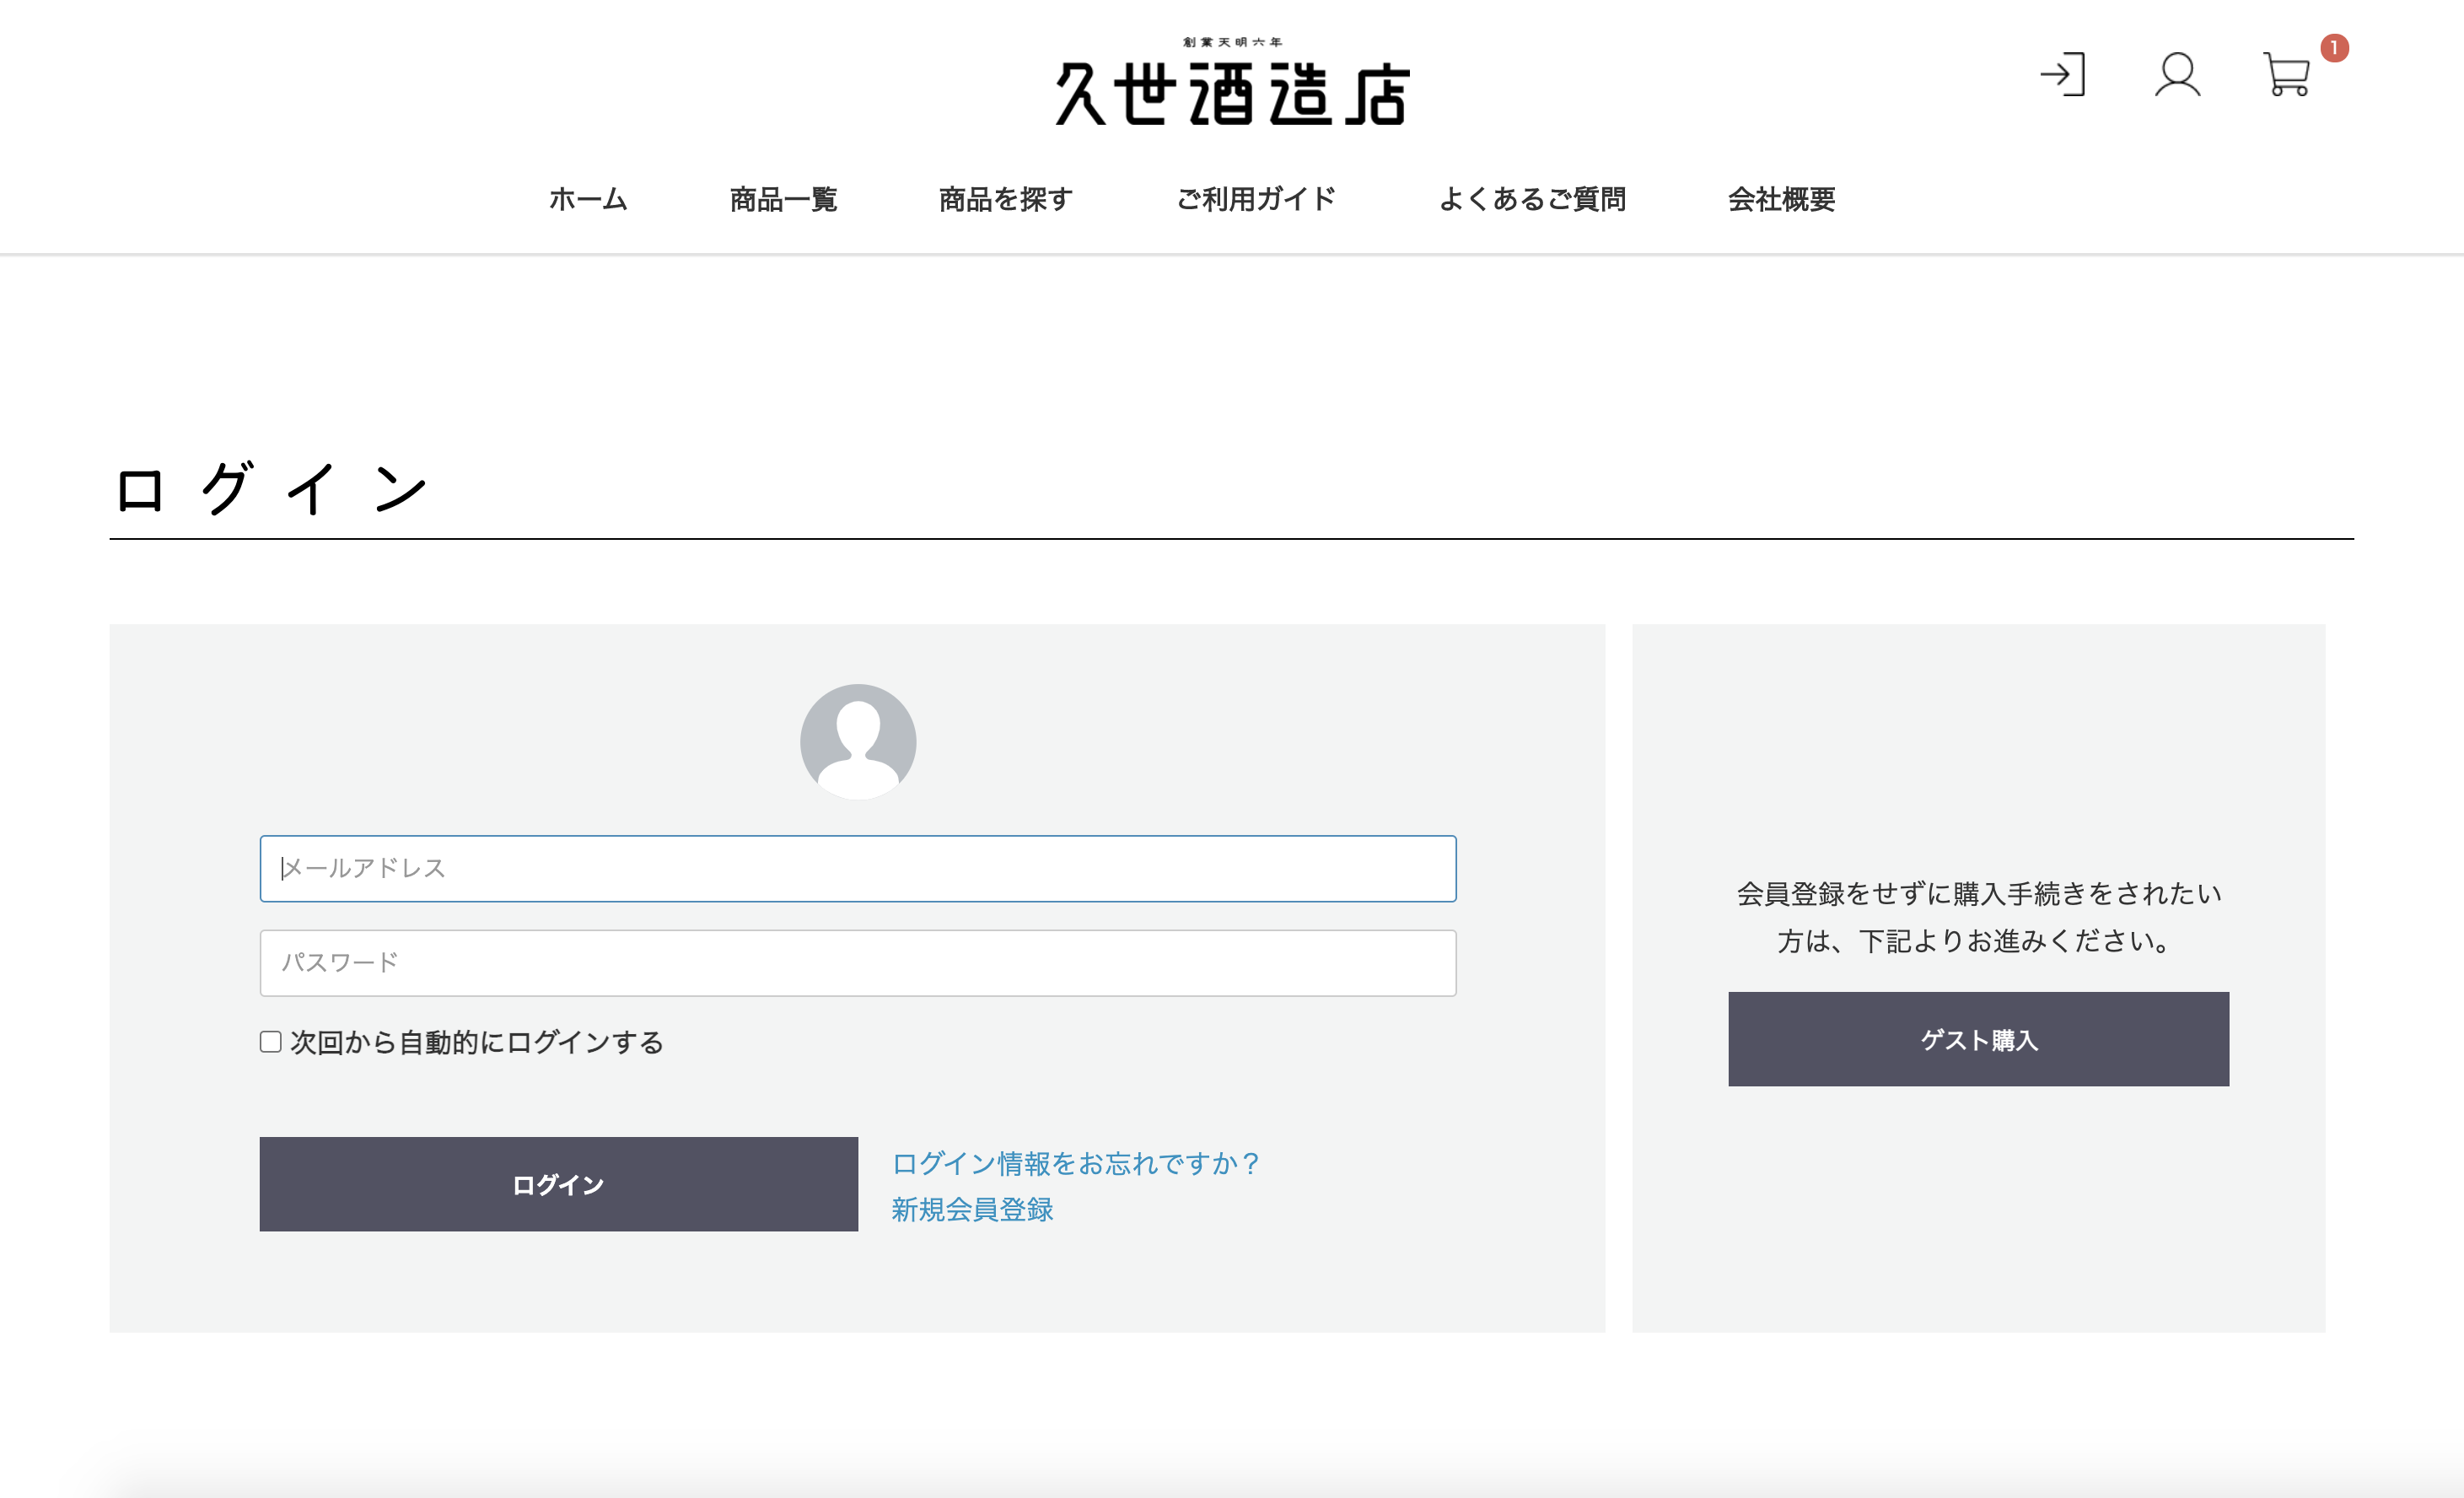Image resolution: width=2464 pixels, height=1498 pixels.
Task: Focus the パスワード input field
Action: pyautogui.click(x=858, y=963)
